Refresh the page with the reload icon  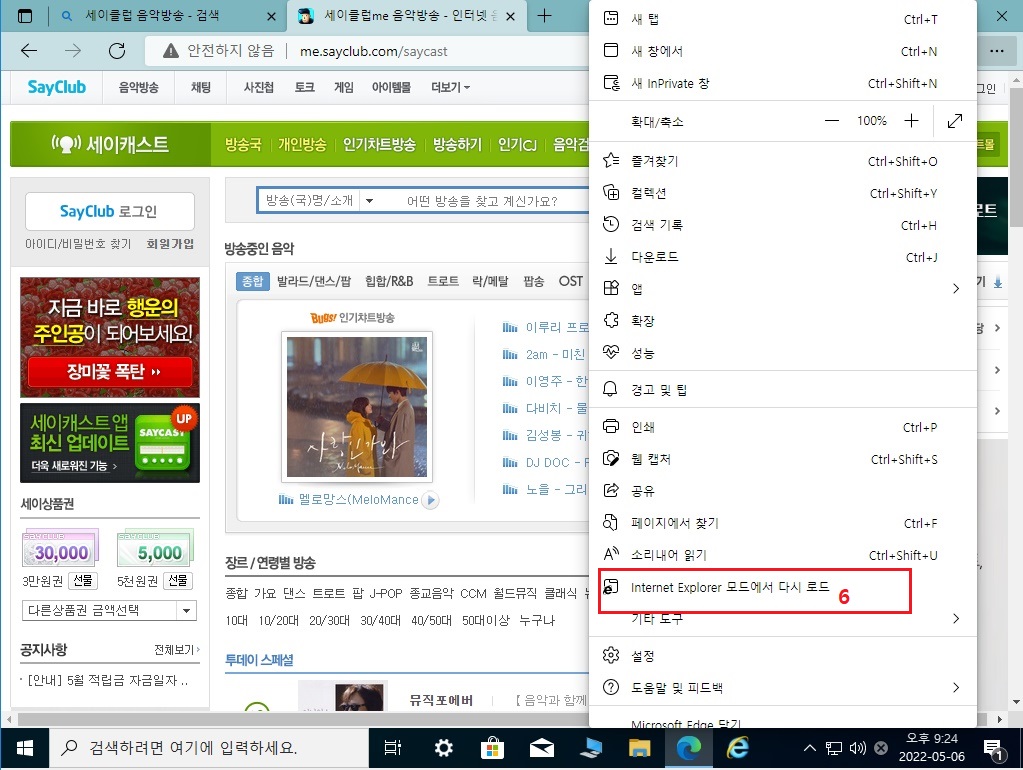pyautogui.click(x=117, y=51)
